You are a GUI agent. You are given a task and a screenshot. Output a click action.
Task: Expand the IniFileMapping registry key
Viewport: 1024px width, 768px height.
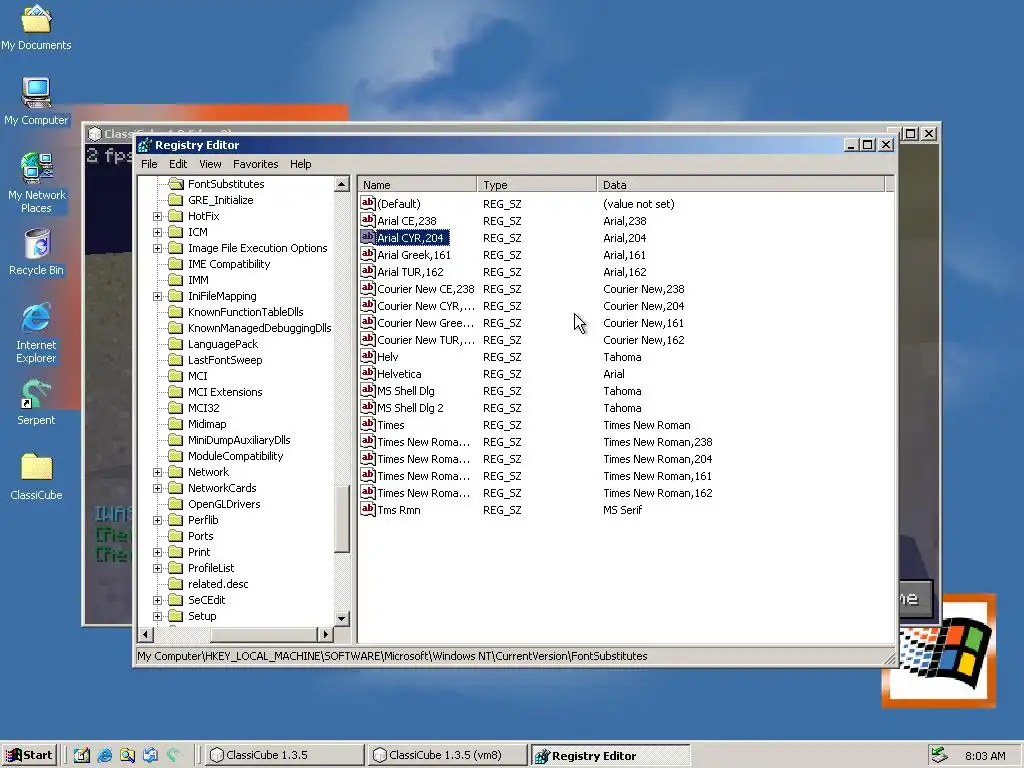157,296
